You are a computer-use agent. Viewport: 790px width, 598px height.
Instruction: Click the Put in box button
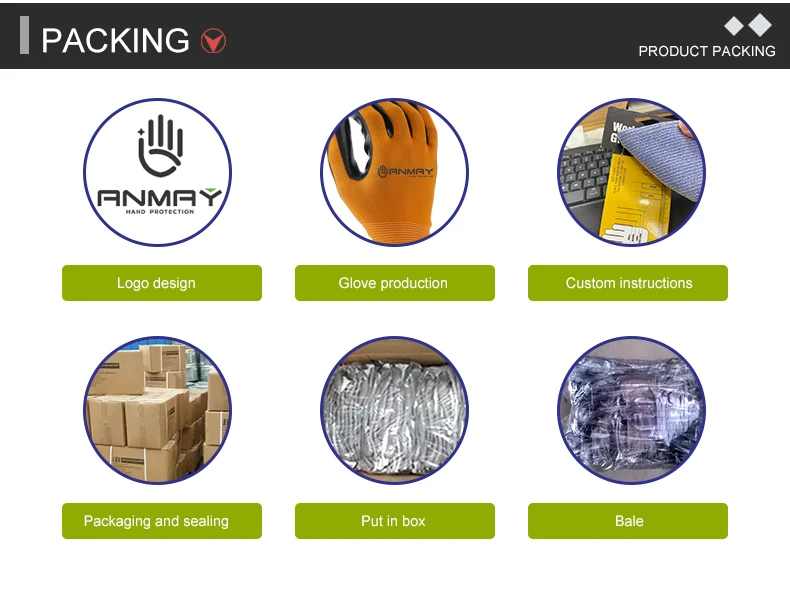click(x=394, y=521)
